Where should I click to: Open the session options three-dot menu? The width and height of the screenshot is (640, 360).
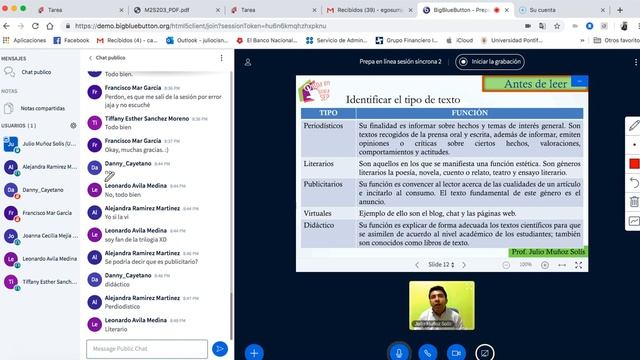pos(636,62)
